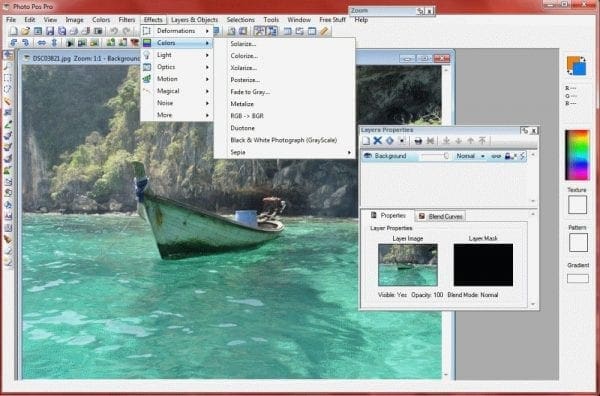
Task: Select the rectangular selection tool
Action: point(8,78)
